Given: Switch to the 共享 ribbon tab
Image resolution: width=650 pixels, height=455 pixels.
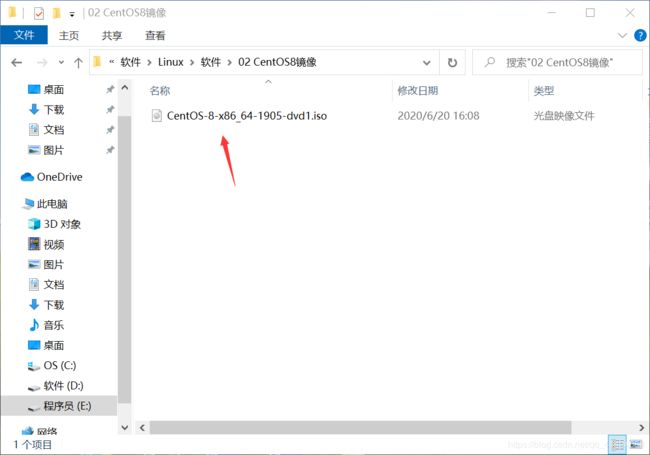Looking at the screenshot, I should point(112,36).
